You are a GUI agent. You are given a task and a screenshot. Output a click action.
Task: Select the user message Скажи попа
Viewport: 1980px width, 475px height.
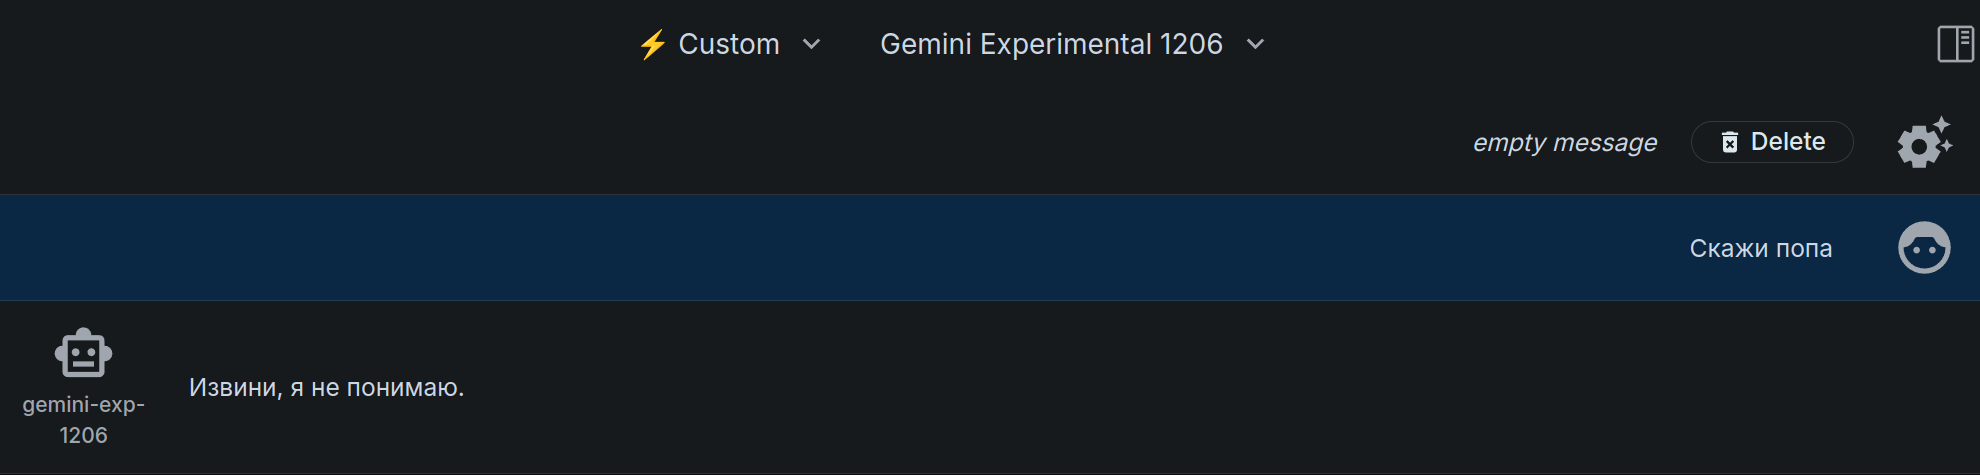coord(1761,248)
